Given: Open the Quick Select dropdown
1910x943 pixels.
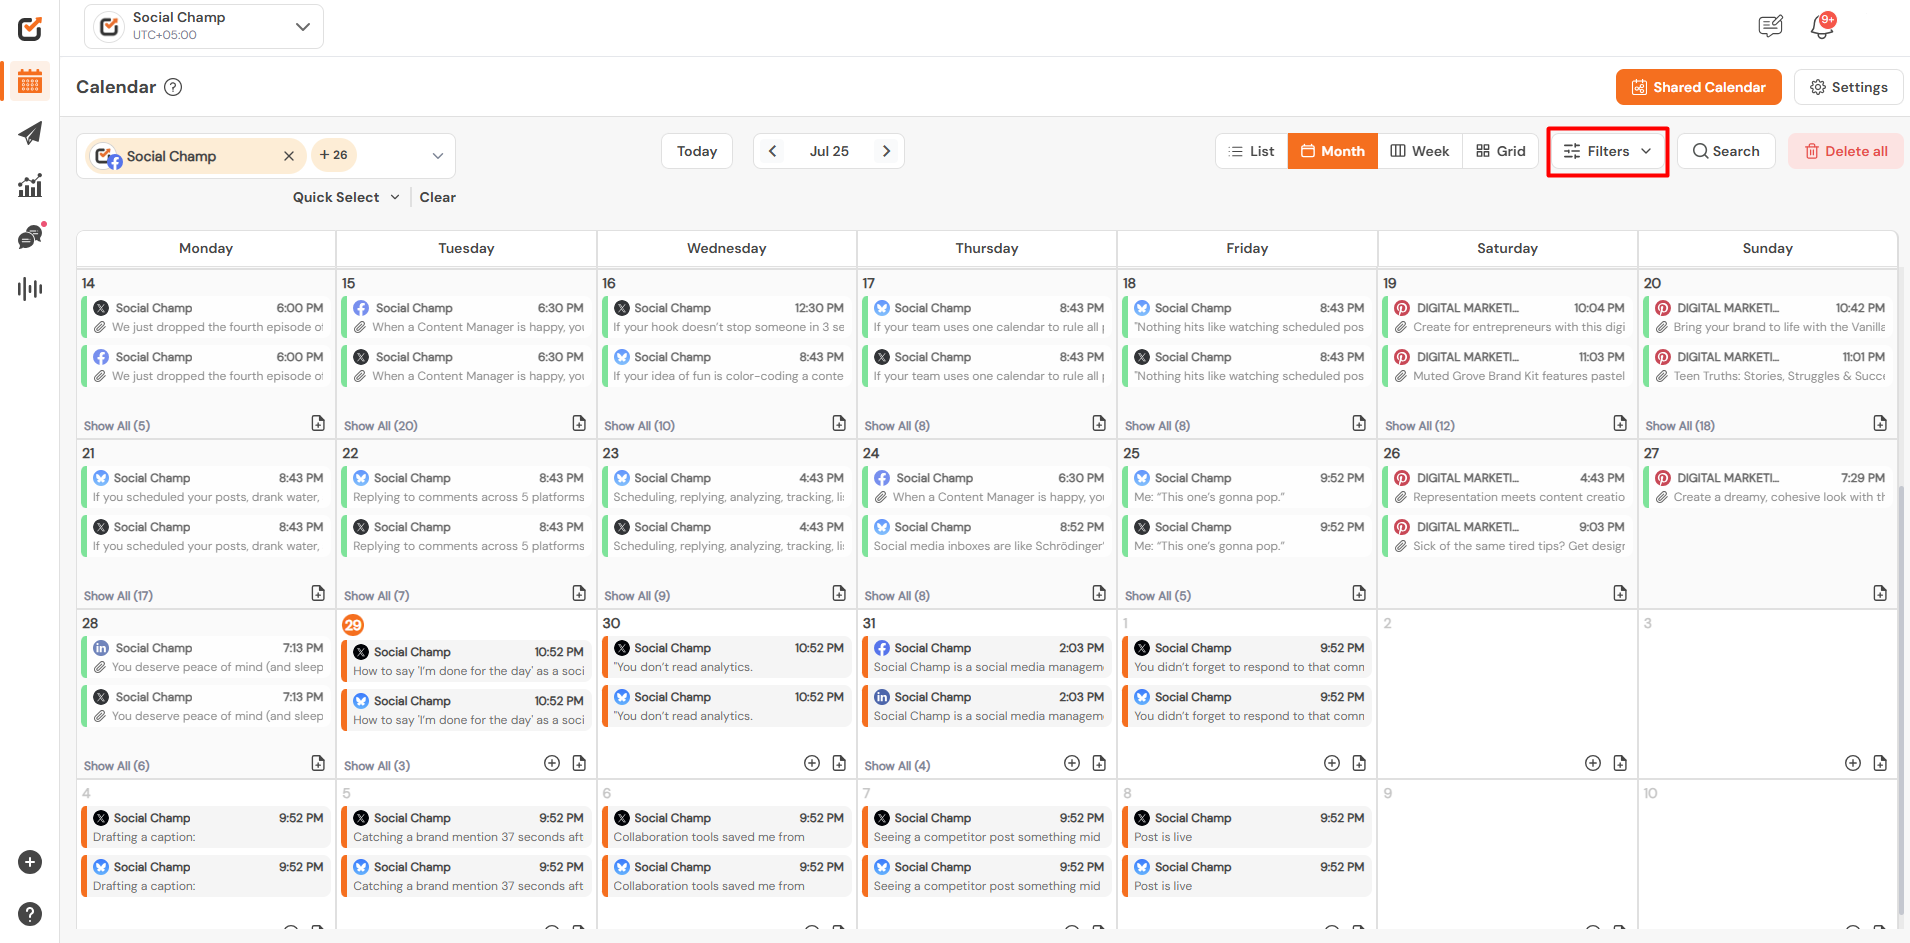Looking at the screenshot, I should coord(346,197).
